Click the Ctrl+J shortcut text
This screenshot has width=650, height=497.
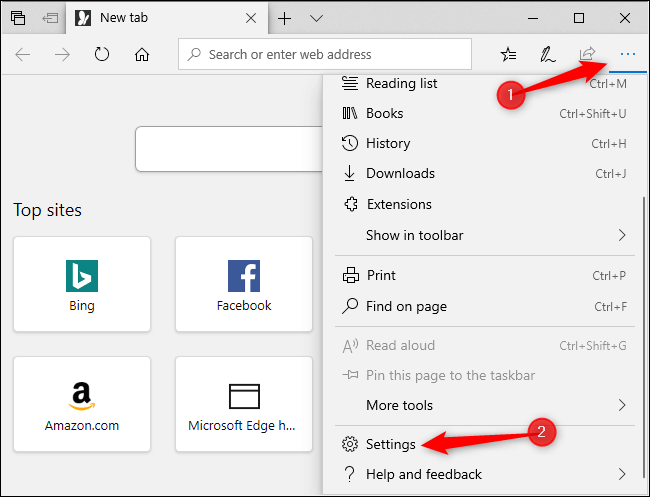tap(611, 174)
